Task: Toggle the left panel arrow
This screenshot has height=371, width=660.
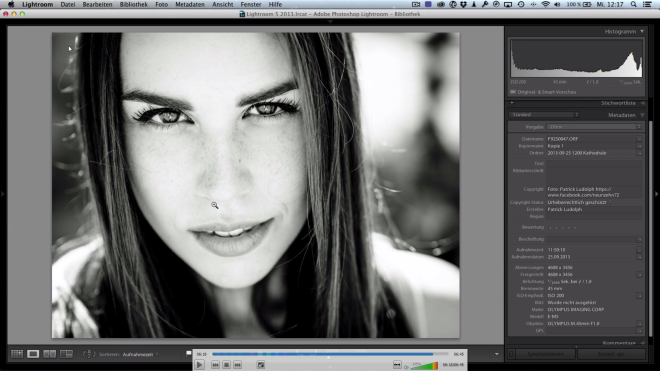Action: pyautogui.click(x=3, y=194)
